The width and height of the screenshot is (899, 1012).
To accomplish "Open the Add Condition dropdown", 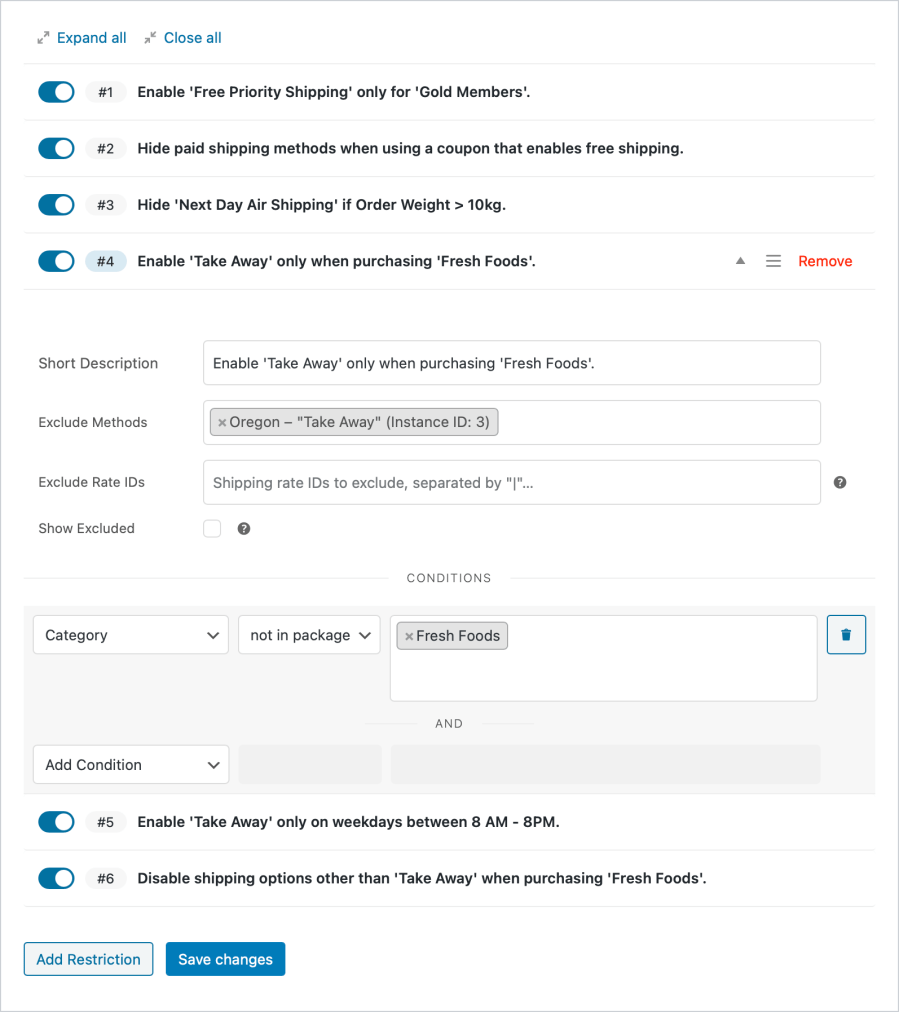I will (x=130, y=764).
